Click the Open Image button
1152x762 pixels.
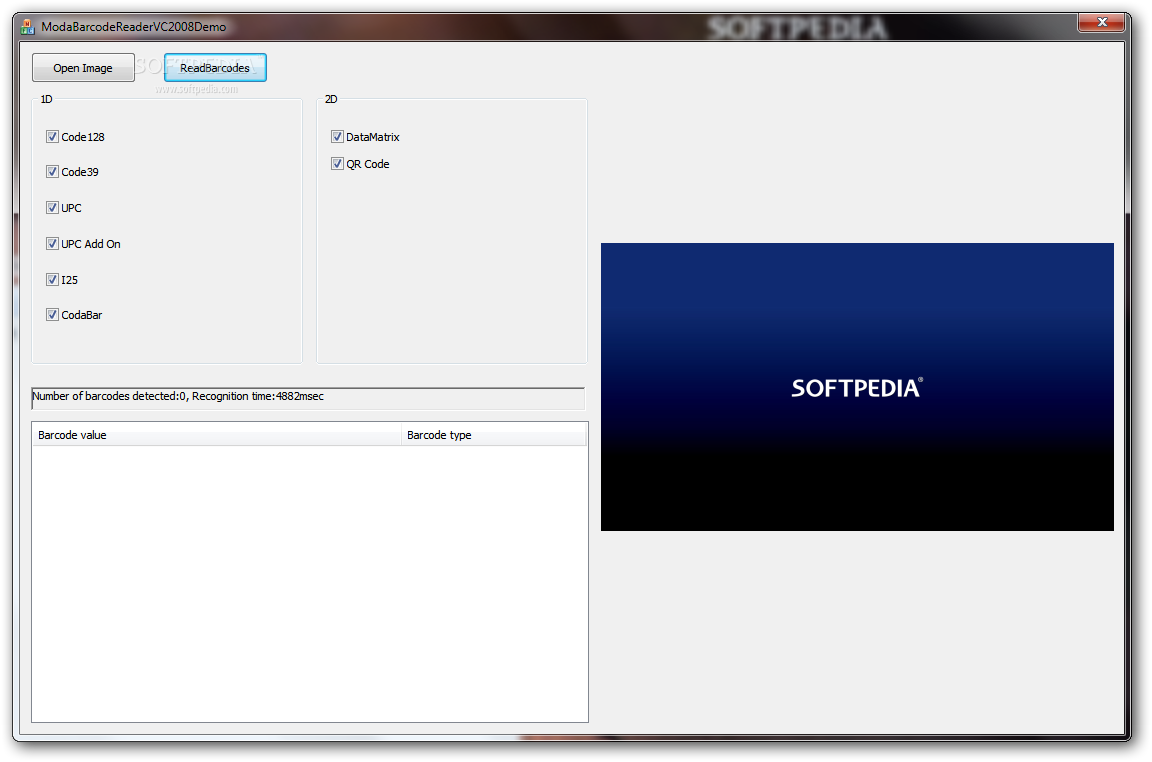tap(83, 68)
